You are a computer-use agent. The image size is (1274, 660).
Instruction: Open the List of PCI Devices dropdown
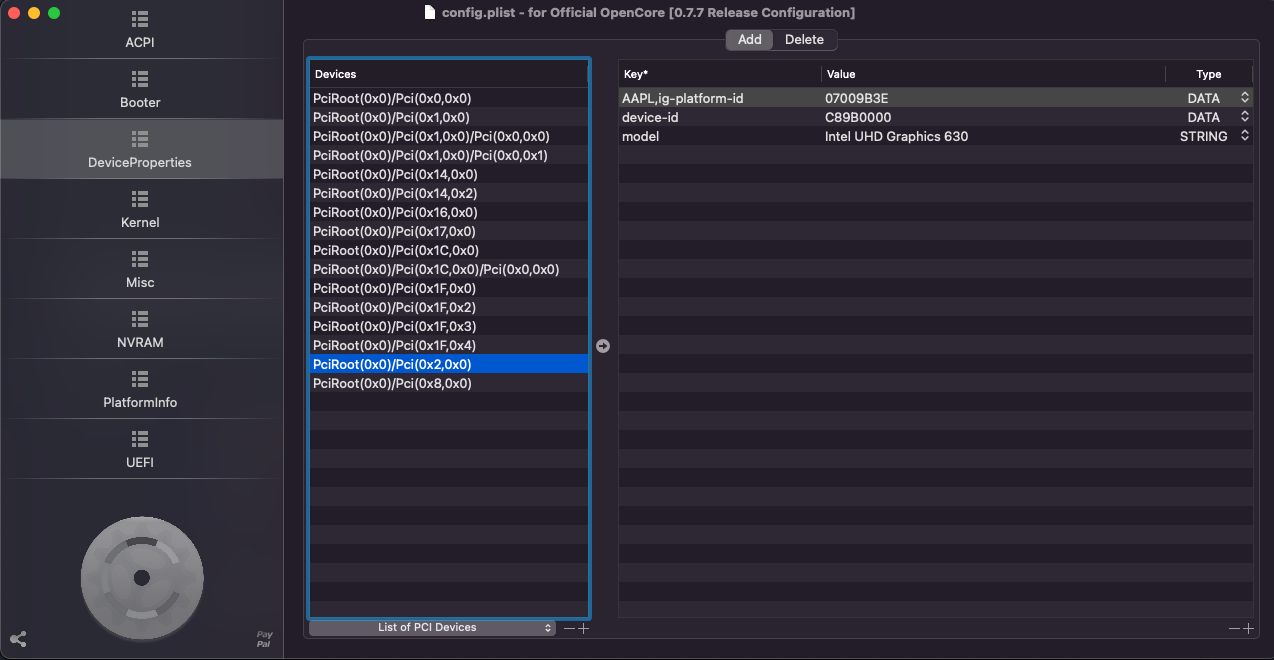click(x=432, y=628)
